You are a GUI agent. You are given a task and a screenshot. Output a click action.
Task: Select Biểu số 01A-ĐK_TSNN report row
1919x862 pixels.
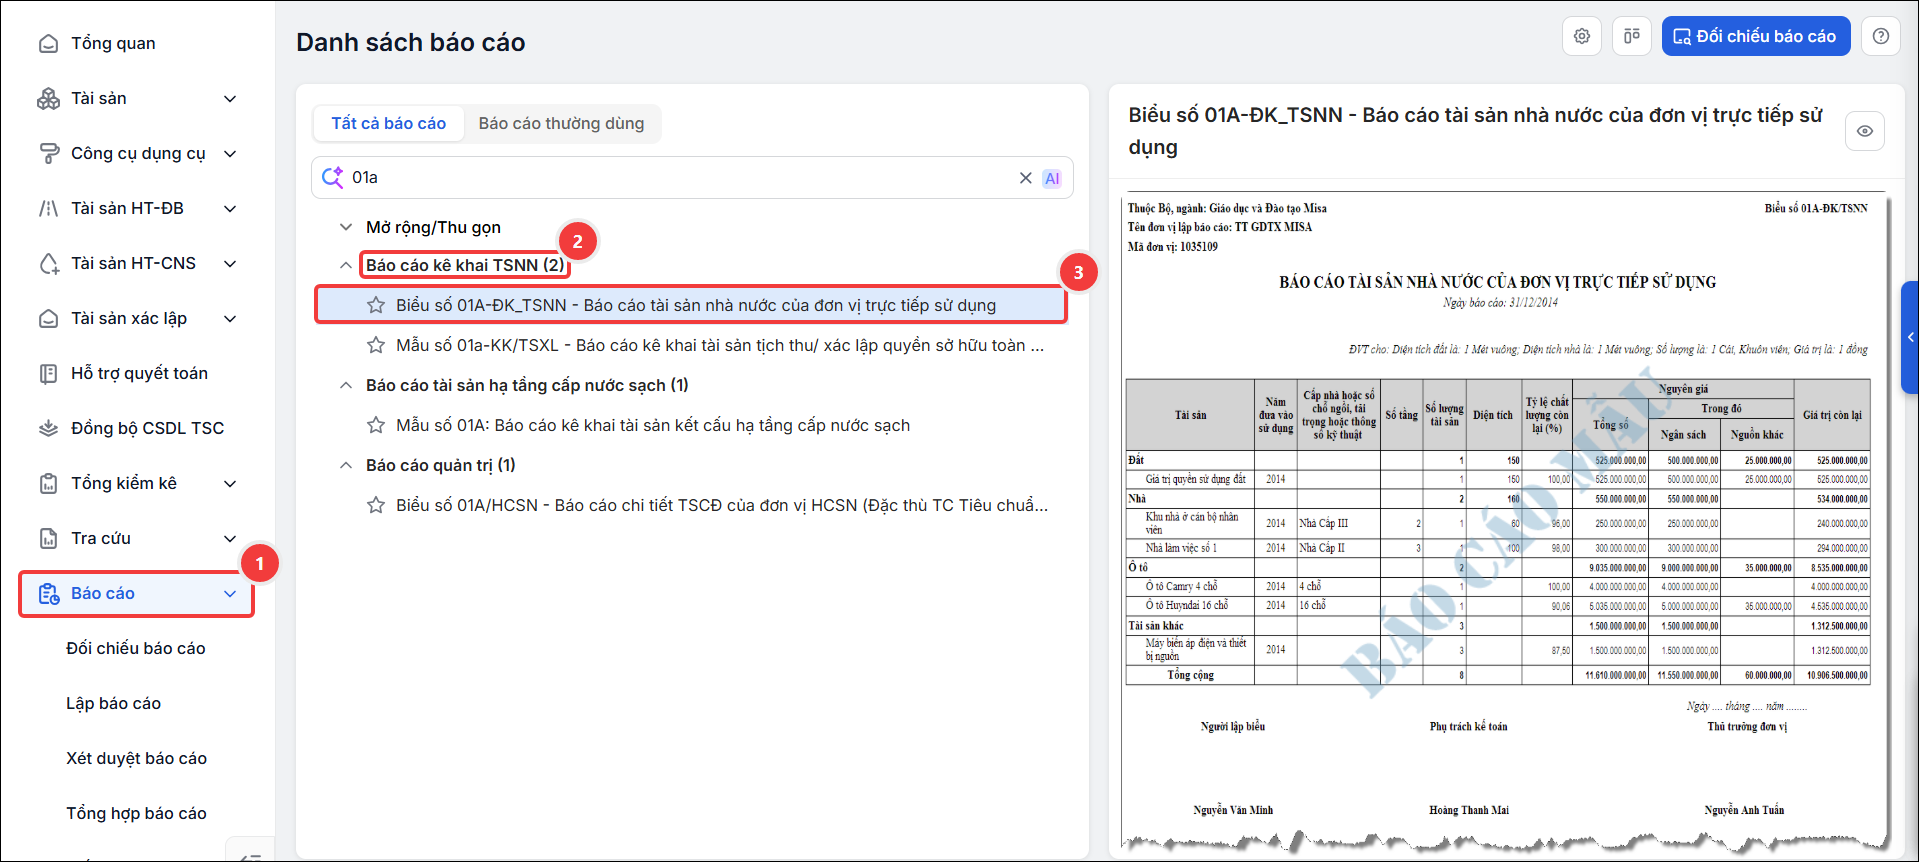click(x=692, y=305)
